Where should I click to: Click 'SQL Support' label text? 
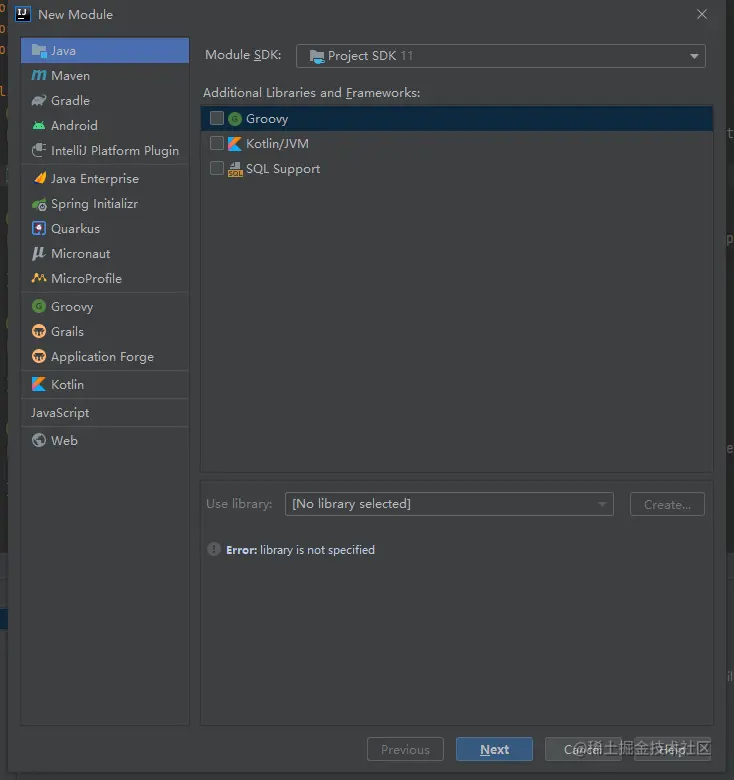[283, 169]
